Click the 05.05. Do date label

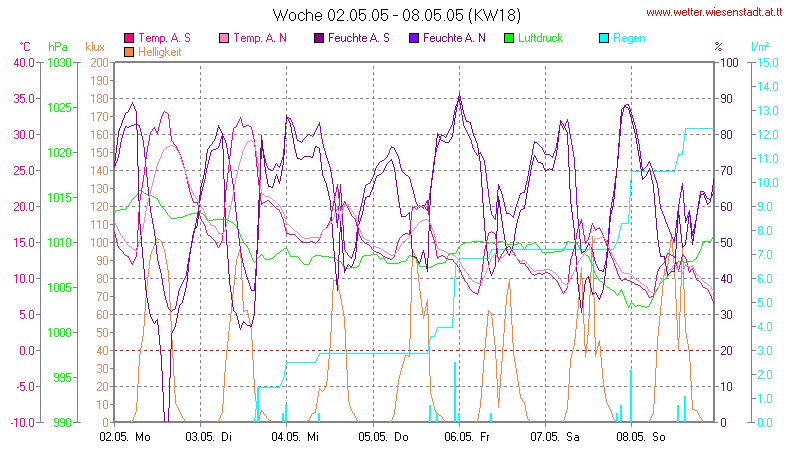(383, 437)
